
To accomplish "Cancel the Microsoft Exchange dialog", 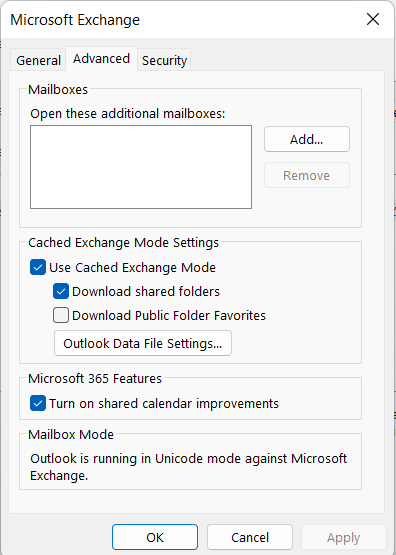I will tap(250, 537).
